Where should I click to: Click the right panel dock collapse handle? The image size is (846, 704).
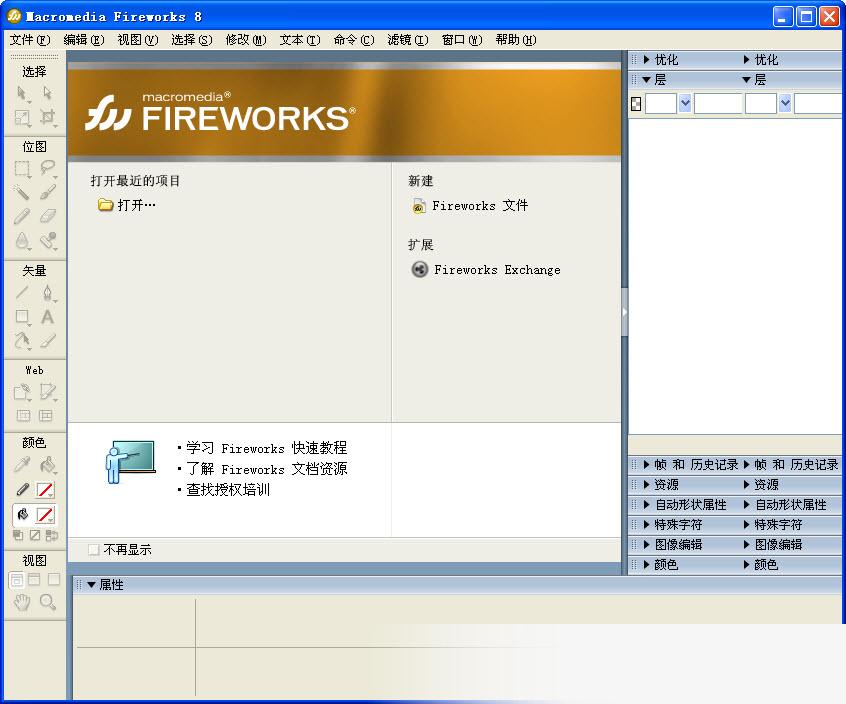(625, 312)
